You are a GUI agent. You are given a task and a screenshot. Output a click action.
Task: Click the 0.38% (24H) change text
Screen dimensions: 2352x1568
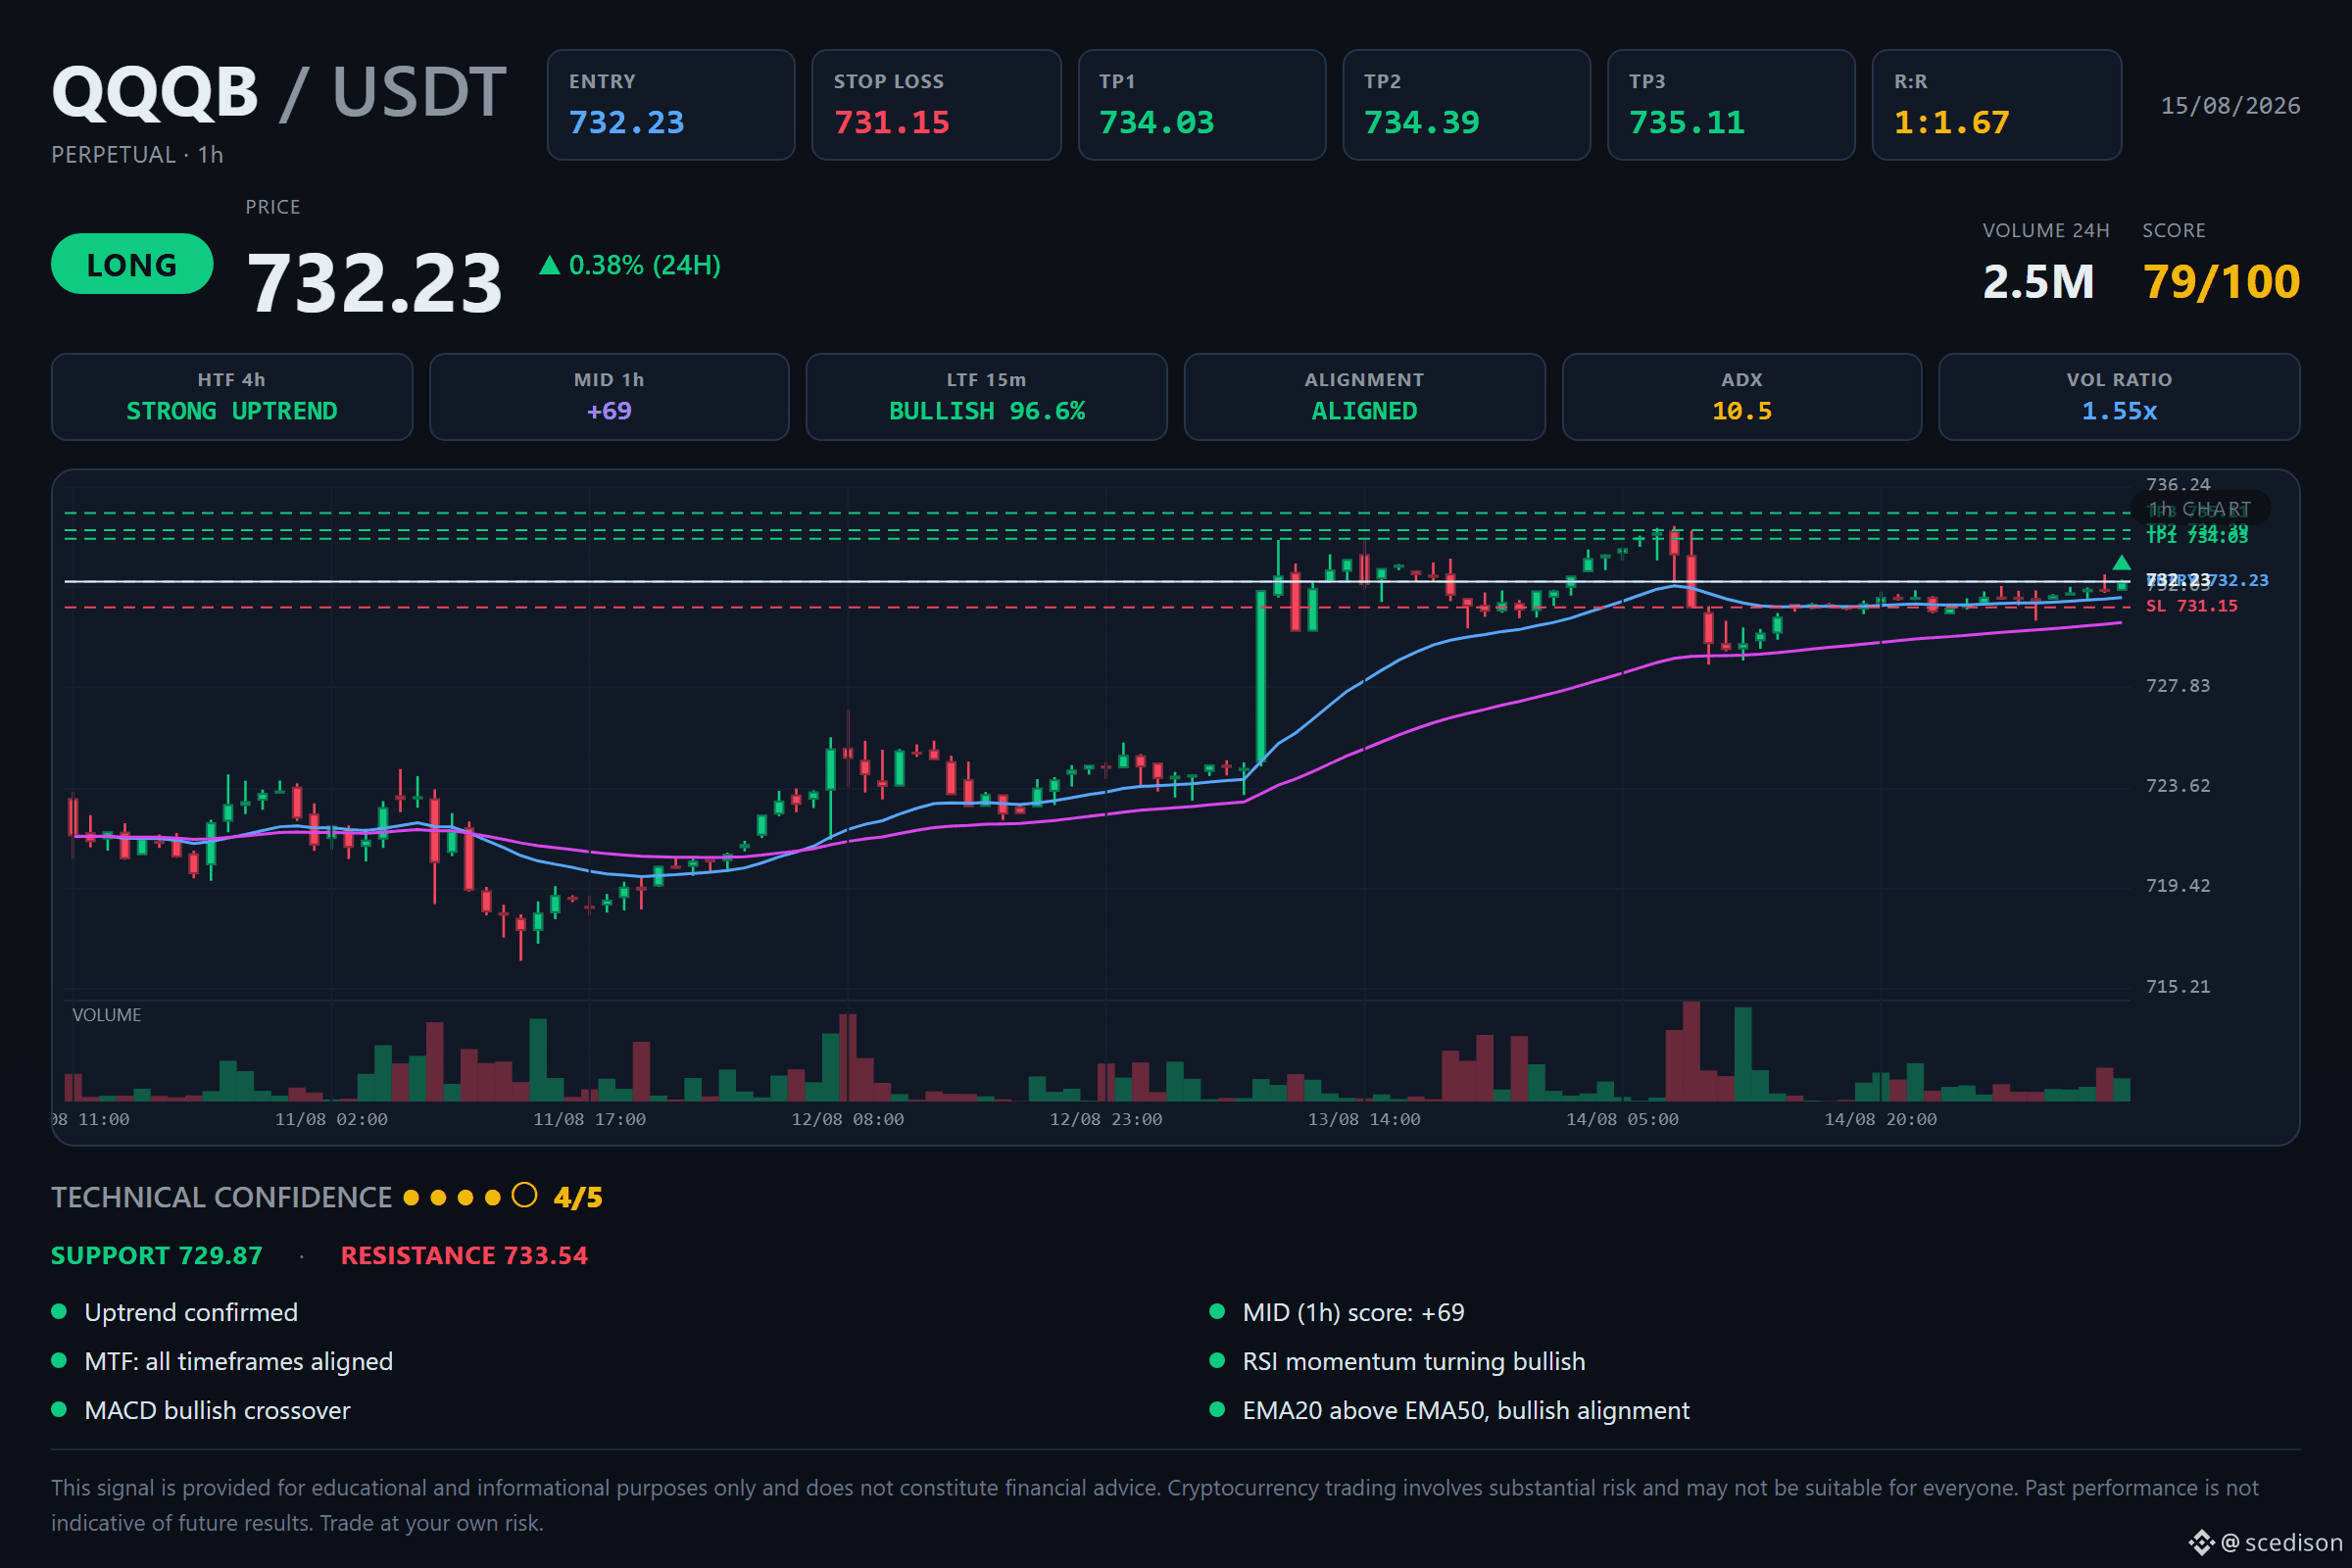[644, 265]
